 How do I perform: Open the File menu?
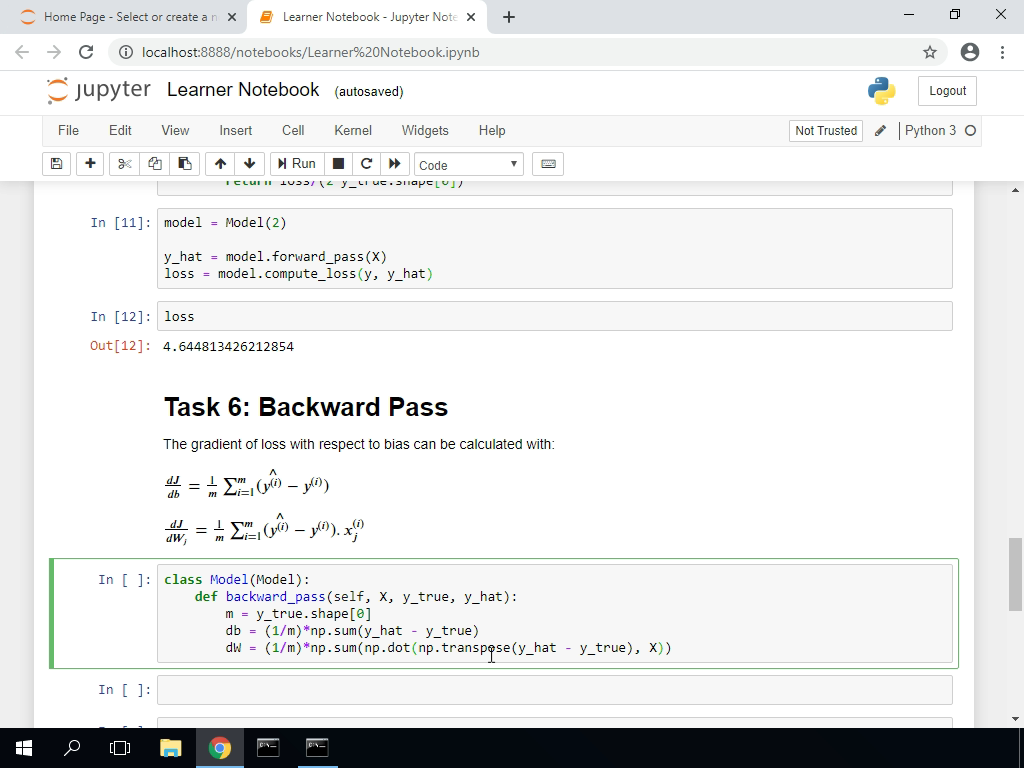(x=68, y=131)
